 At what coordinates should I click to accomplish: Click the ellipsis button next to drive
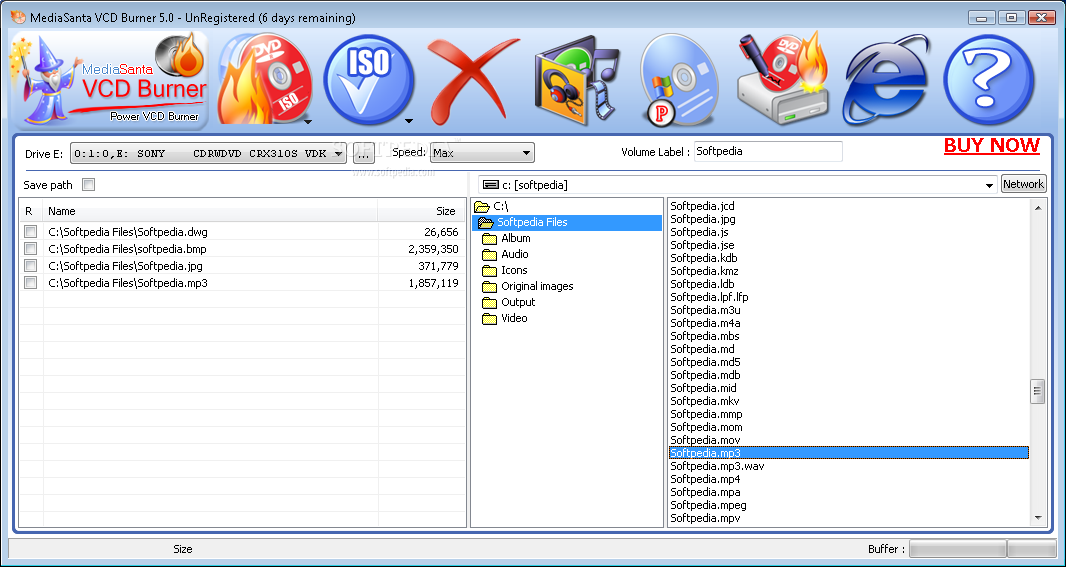coord(364,154)
